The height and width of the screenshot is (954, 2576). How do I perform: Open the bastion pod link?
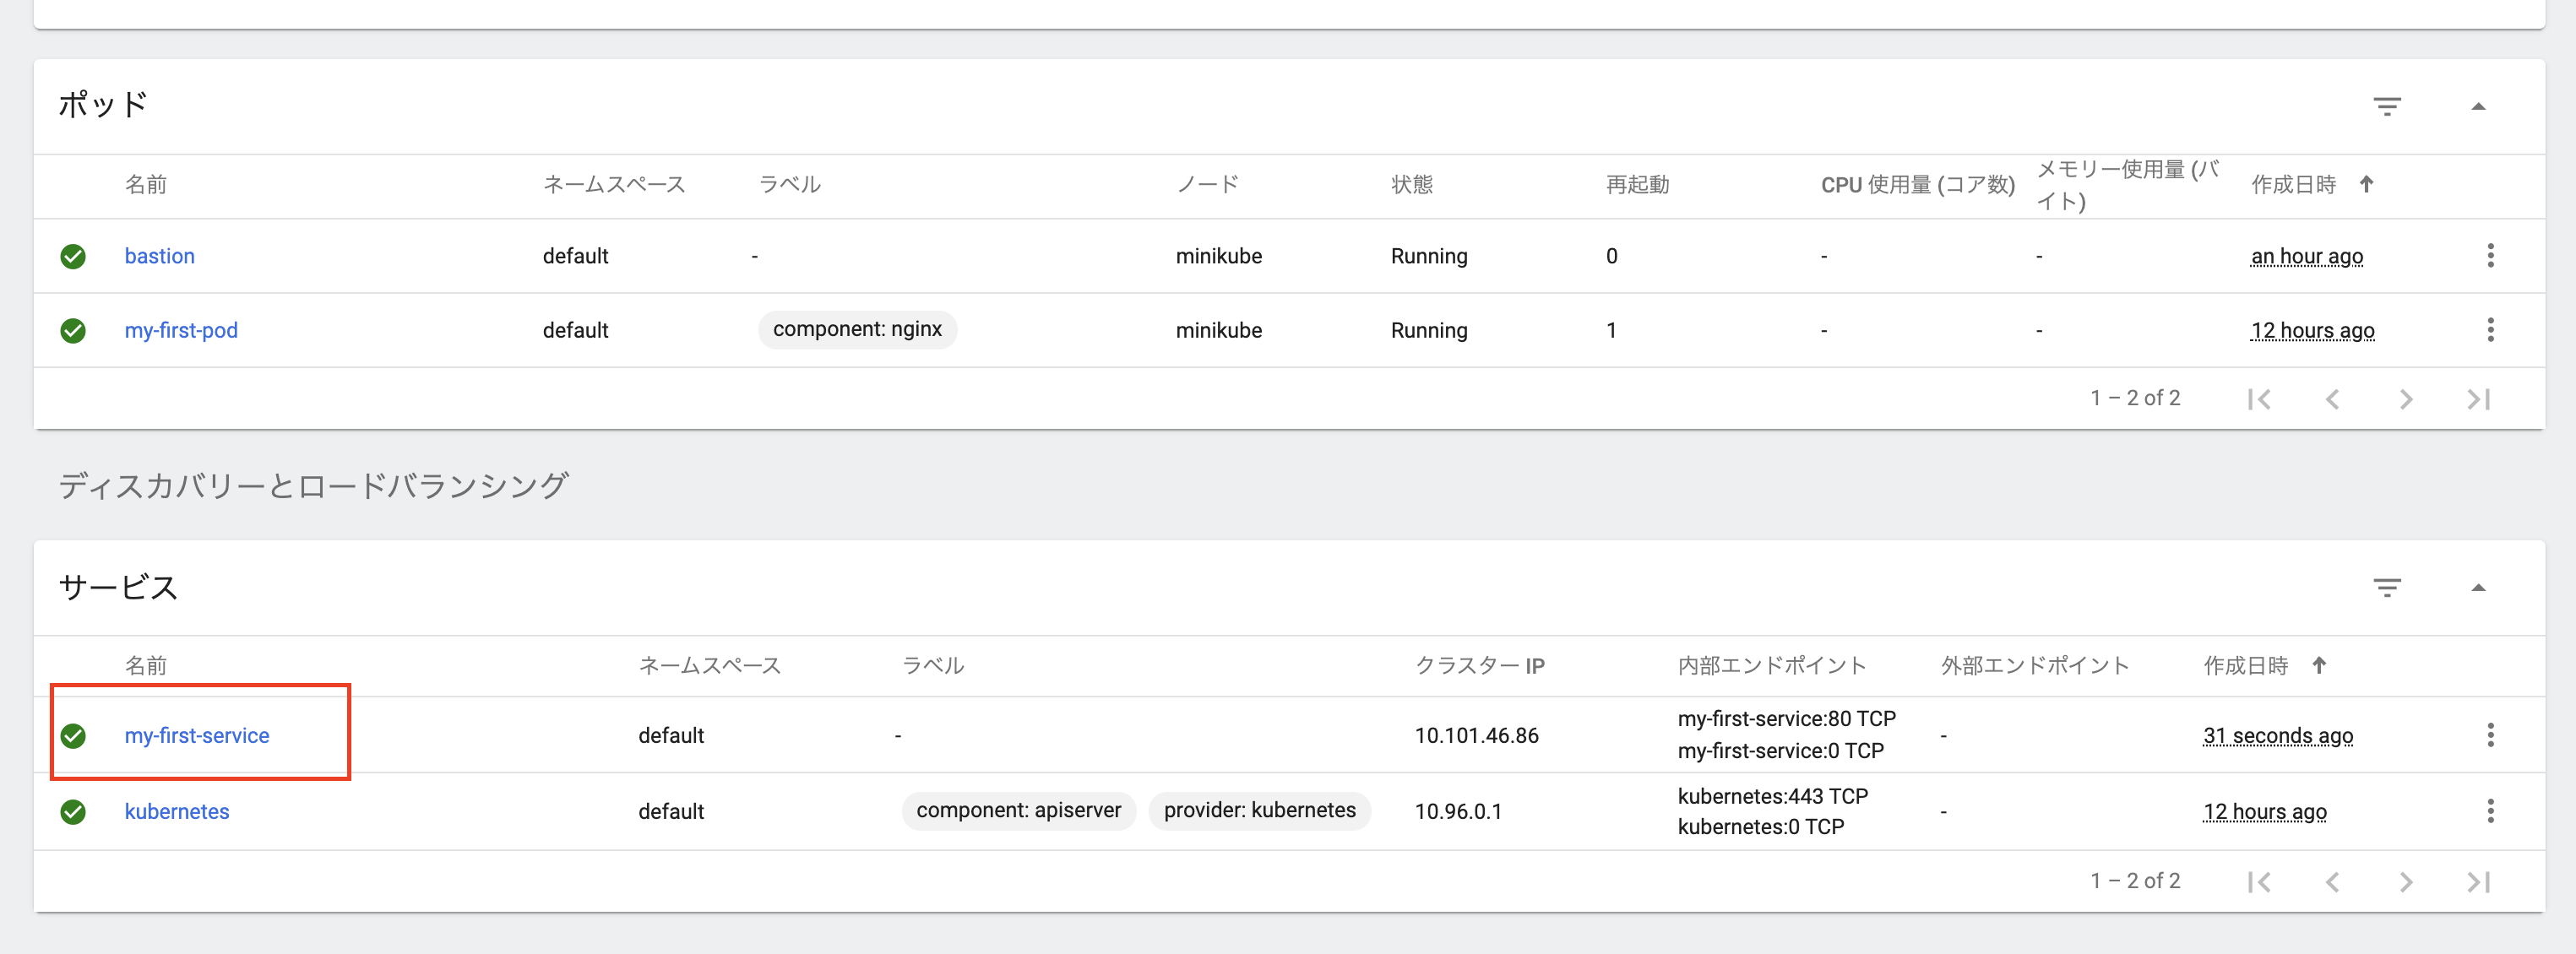click(x=159, y=256)
